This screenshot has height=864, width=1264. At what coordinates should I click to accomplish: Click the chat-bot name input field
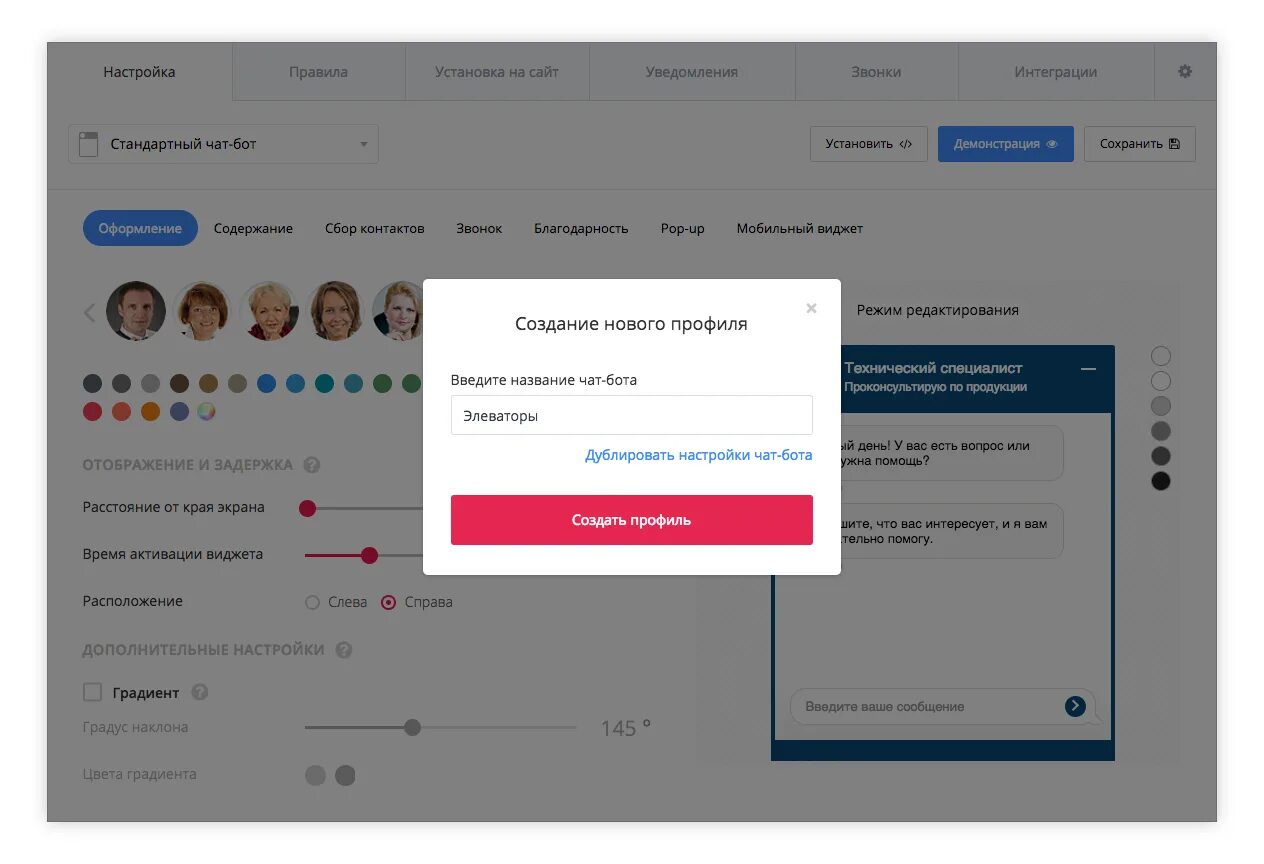[x=632, y=415]
